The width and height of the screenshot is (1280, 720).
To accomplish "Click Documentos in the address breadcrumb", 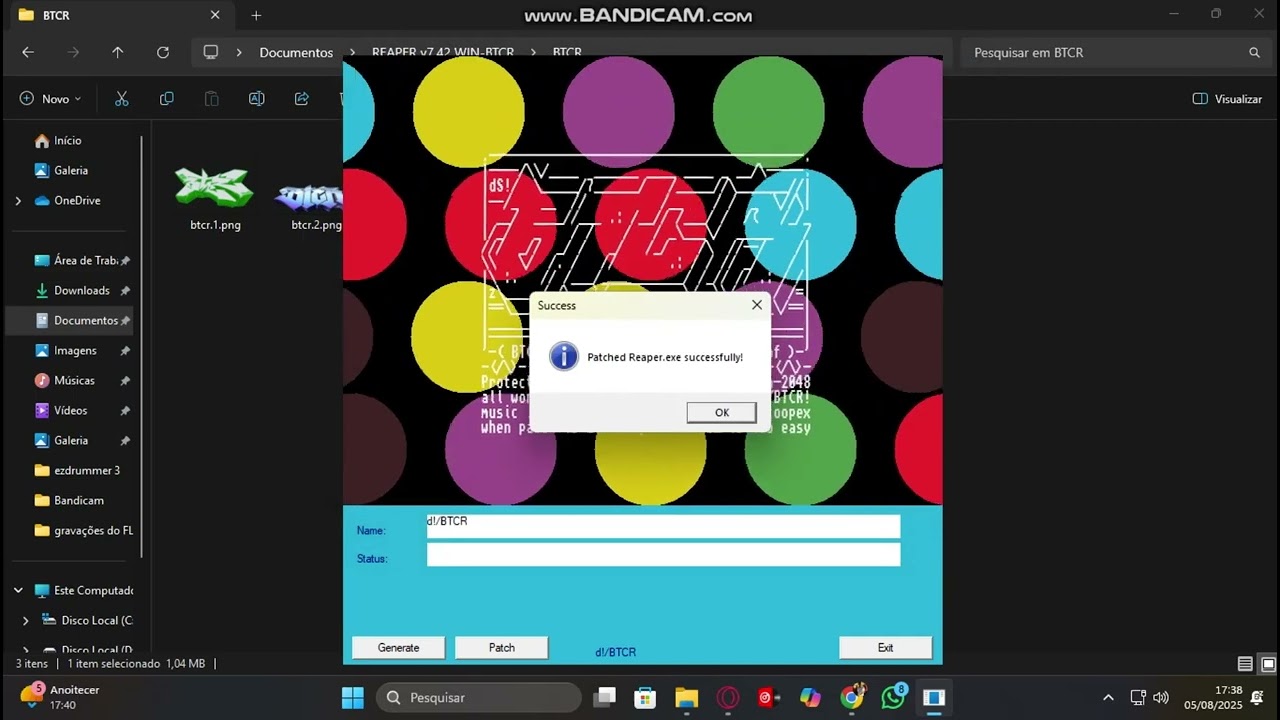I will coord(296,52).
